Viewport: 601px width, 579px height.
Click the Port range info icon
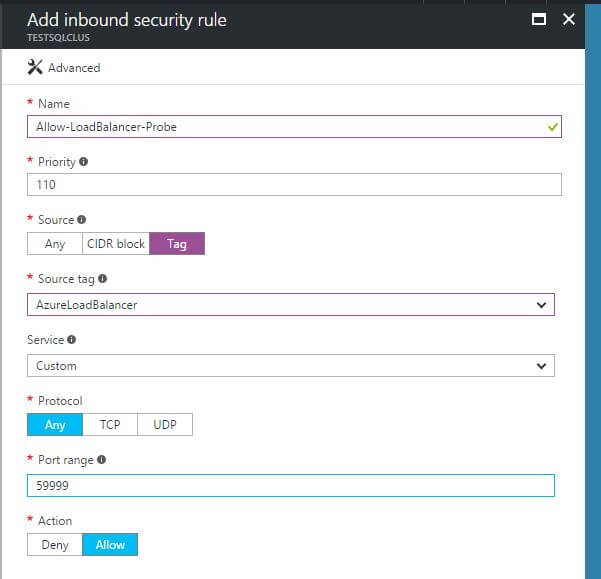tap(103, 461)
